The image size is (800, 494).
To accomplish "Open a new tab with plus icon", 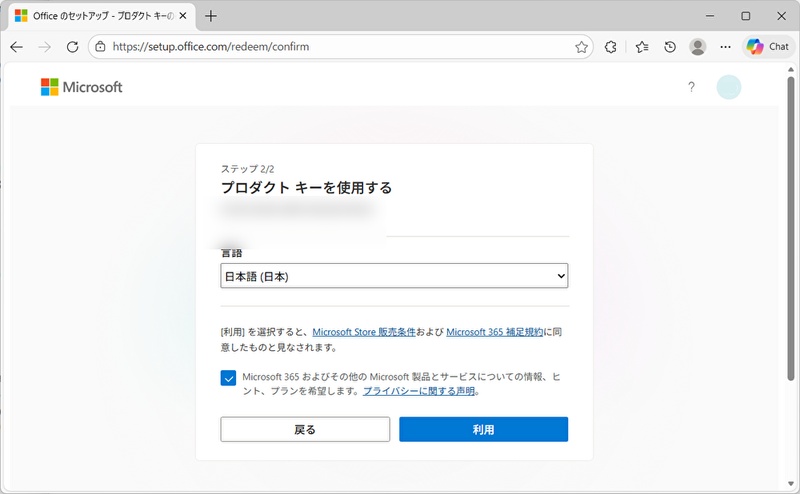I will (x=211, y=16).
